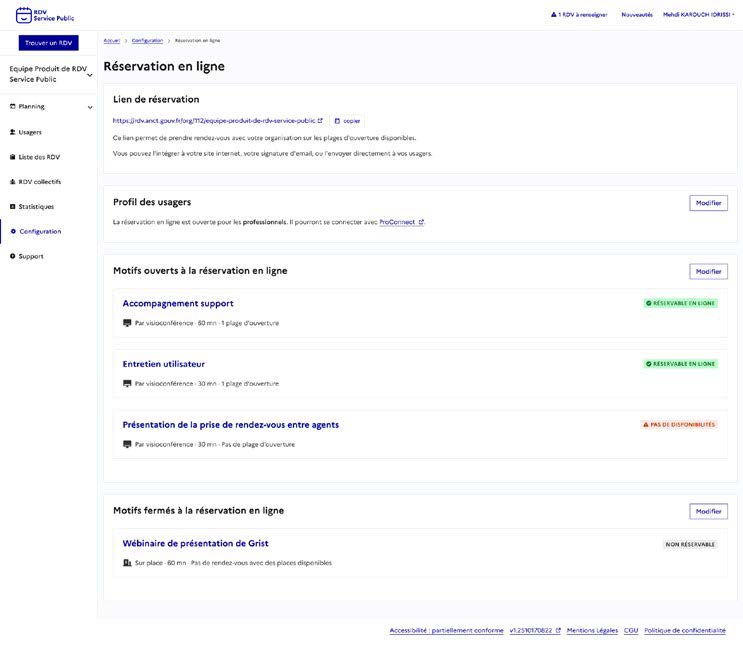Screen dimensions: 743x647
Task: Click the copy icon beside the booking link
Action: click(337, 121)
